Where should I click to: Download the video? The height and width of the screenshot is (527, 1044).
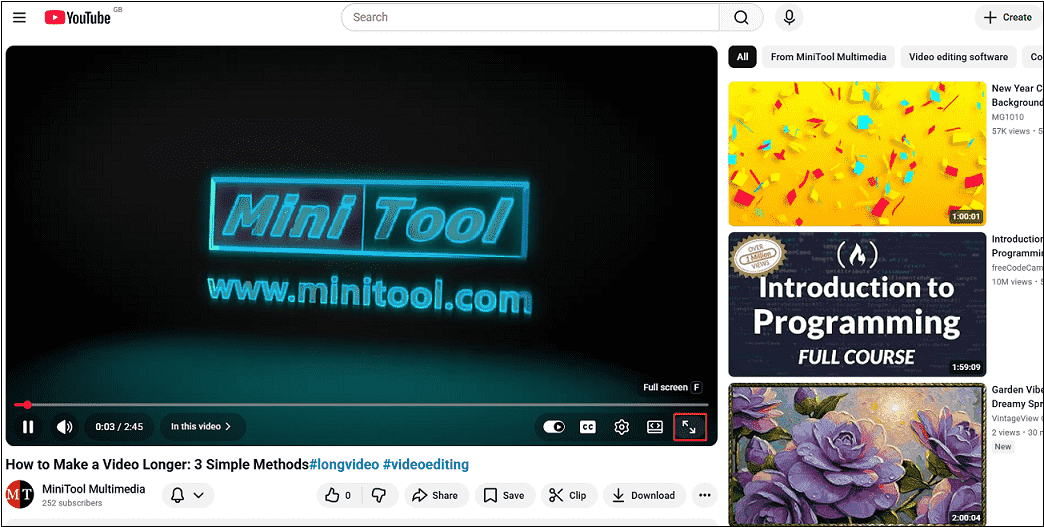pos(644,495)
